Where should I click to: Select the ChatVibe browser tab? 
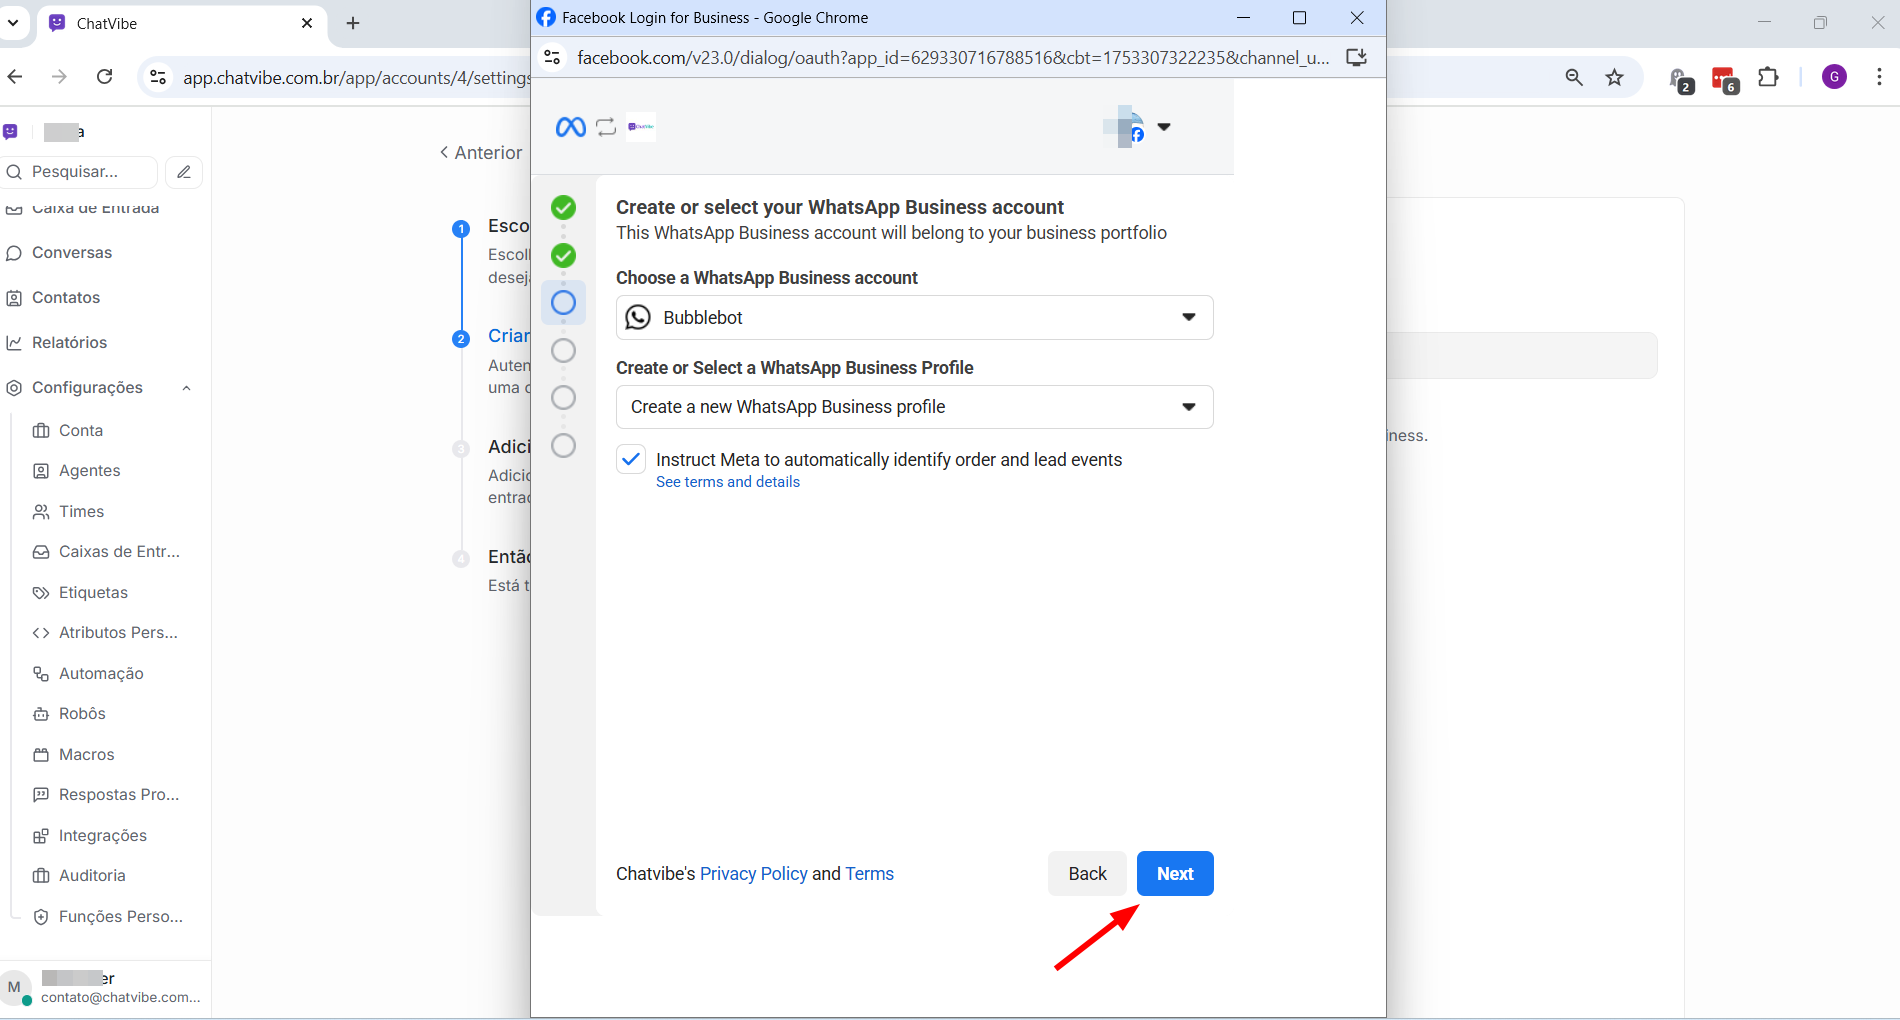pyautogui.click(x=182, y=23)
